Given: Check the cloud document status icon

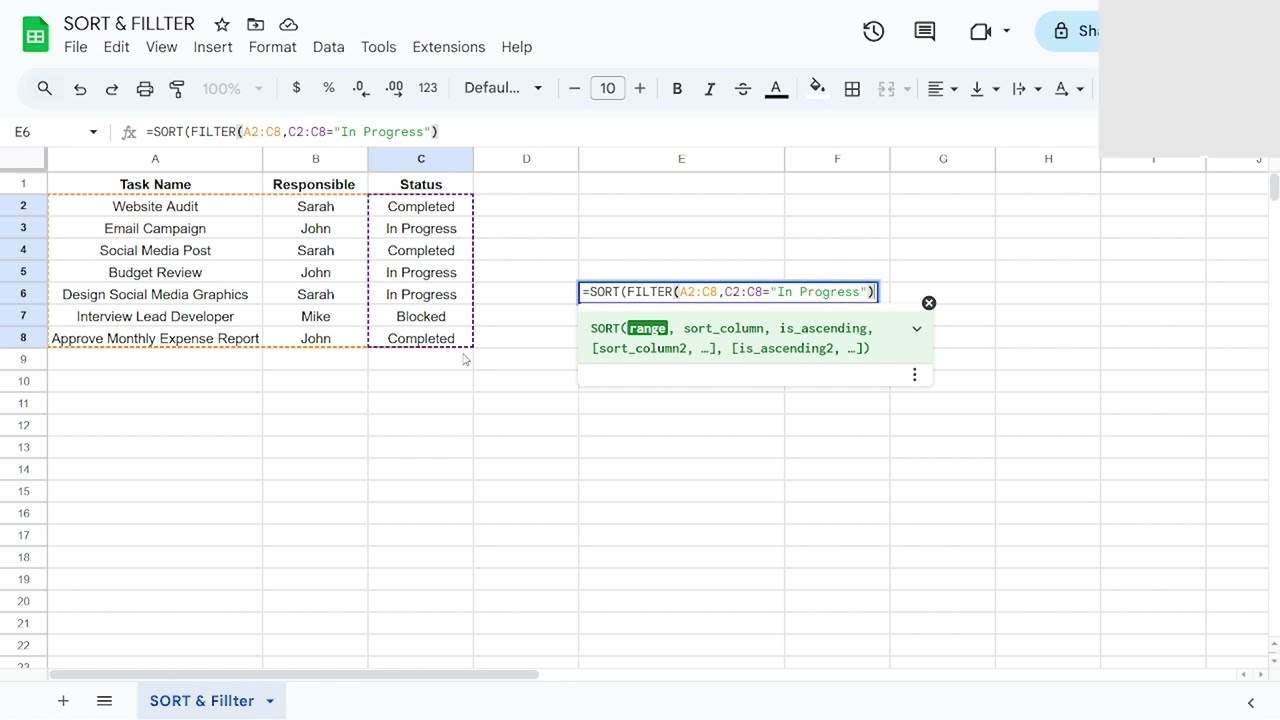Looking at the screenshot, I should click(288, 24).
